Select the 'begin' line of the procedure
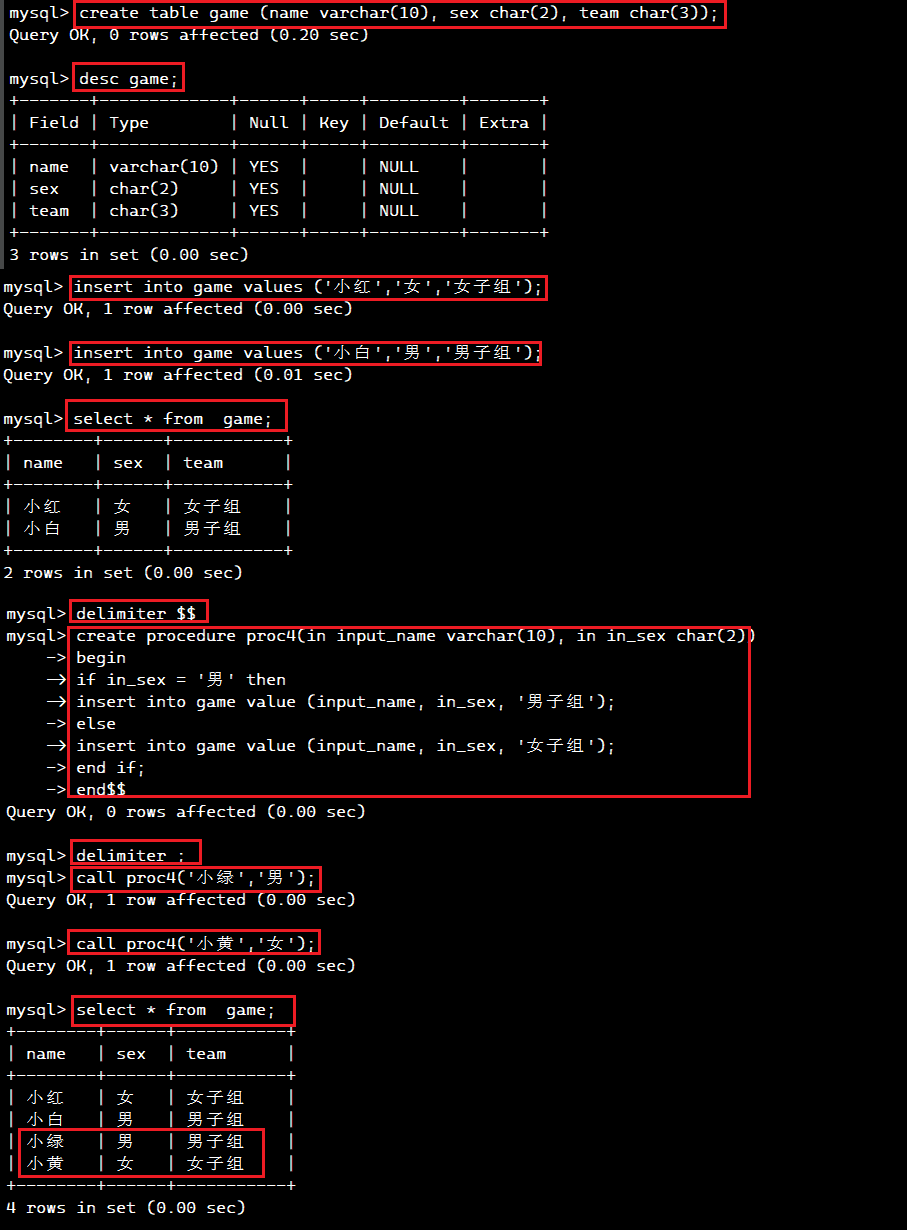This screenshot has width=907, height=1230. 101,658
